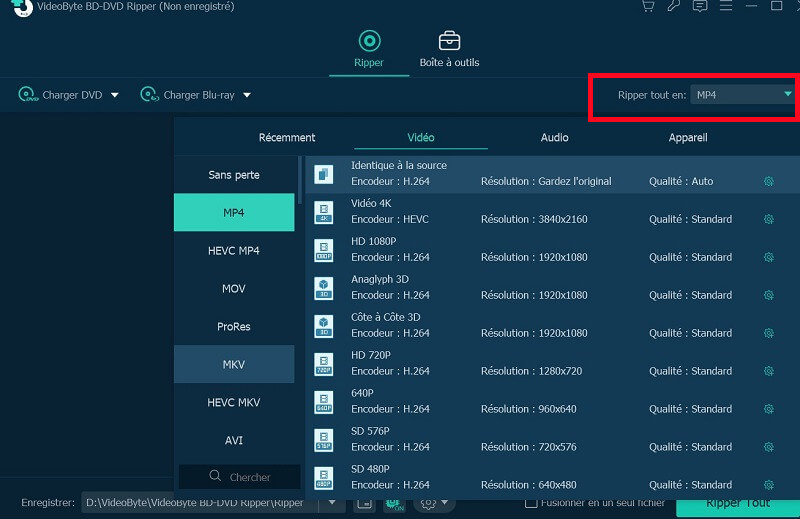Screen dimensions: 800x519
Task: Switch to the Appareil tab
Action: [x=688, y=137]
